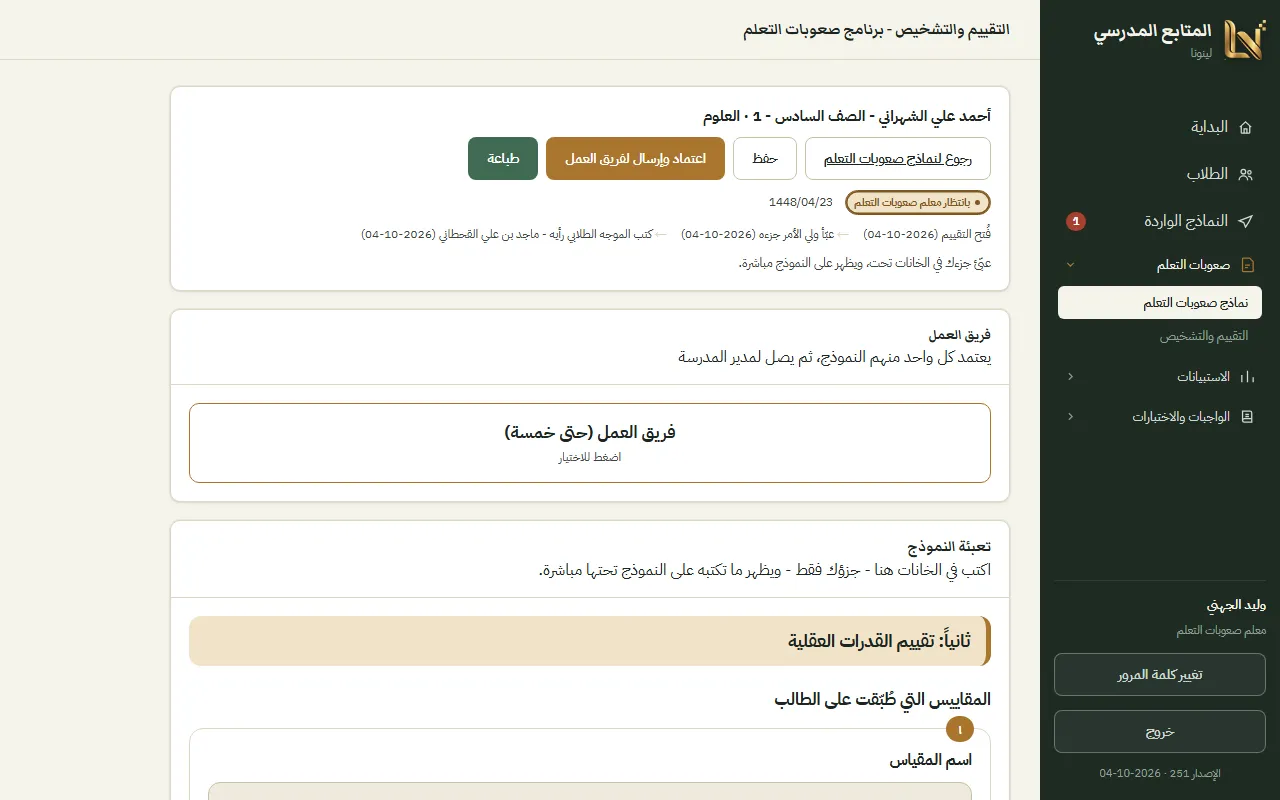This screenshot has width=1280, height=800.
Task: Select نماذج صعوبات التعلم in the sidebar submenu
Action: pos(1160,303)
